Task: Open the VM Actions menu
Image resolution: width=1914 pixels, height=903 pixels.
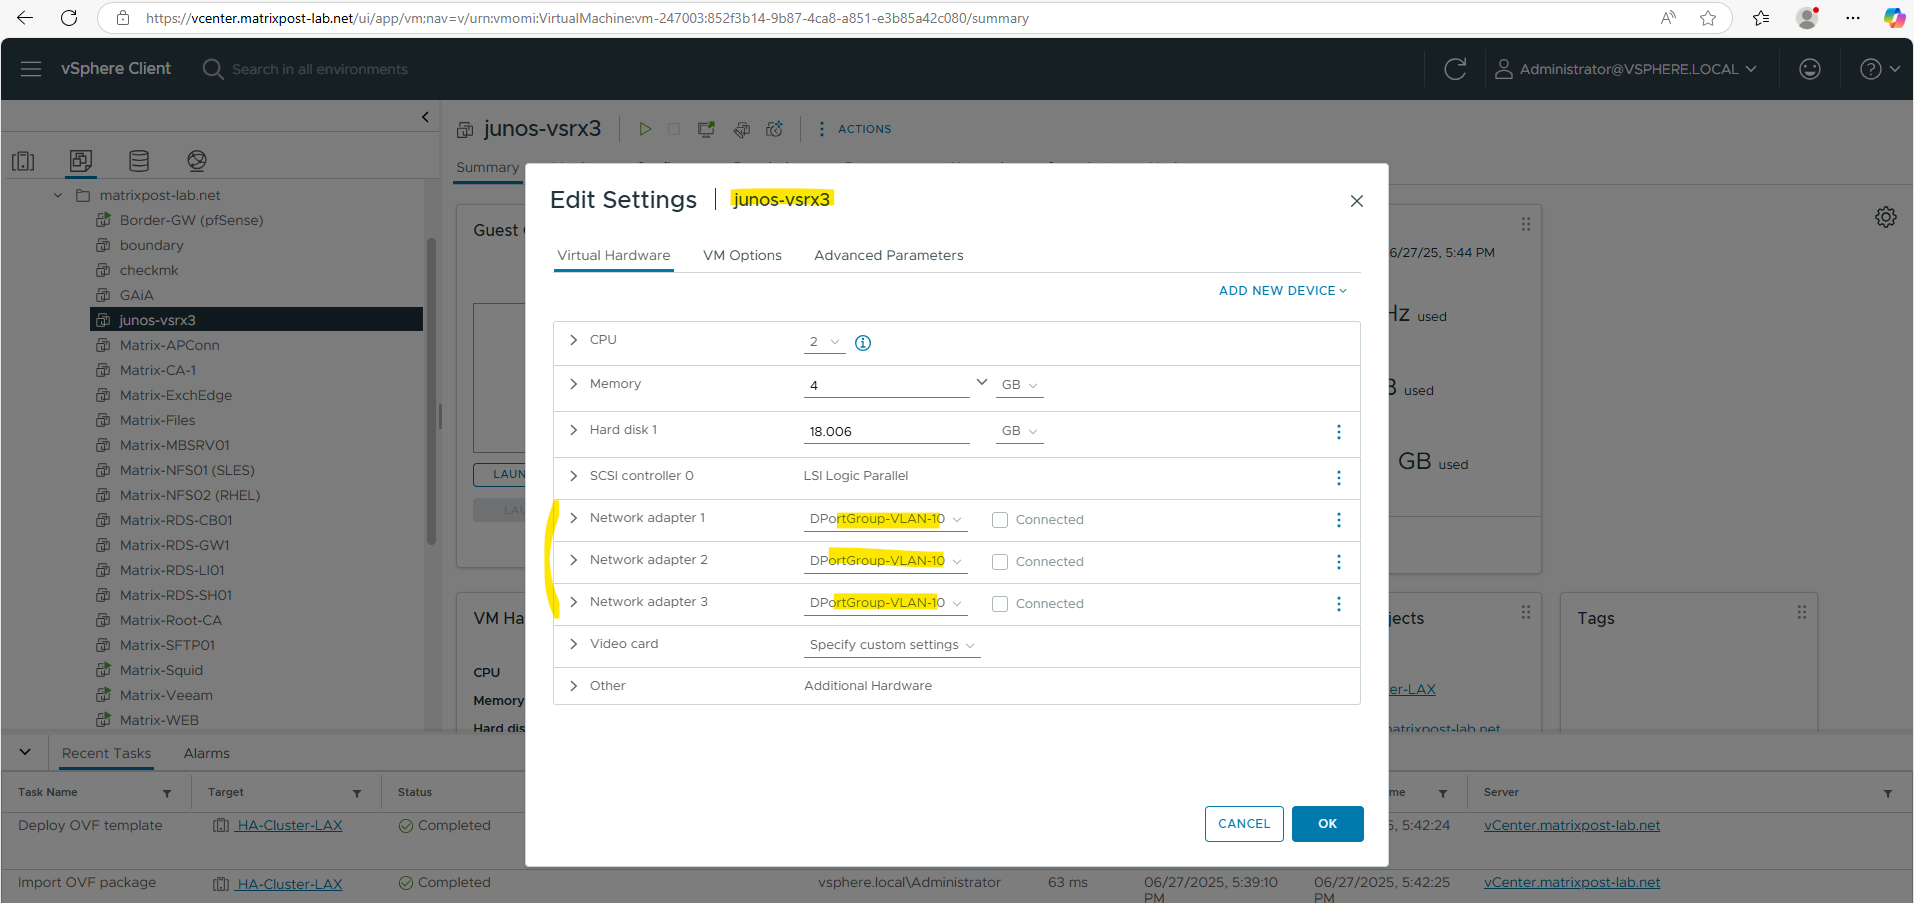Action: pyautogui.click(x=855, y=129)
